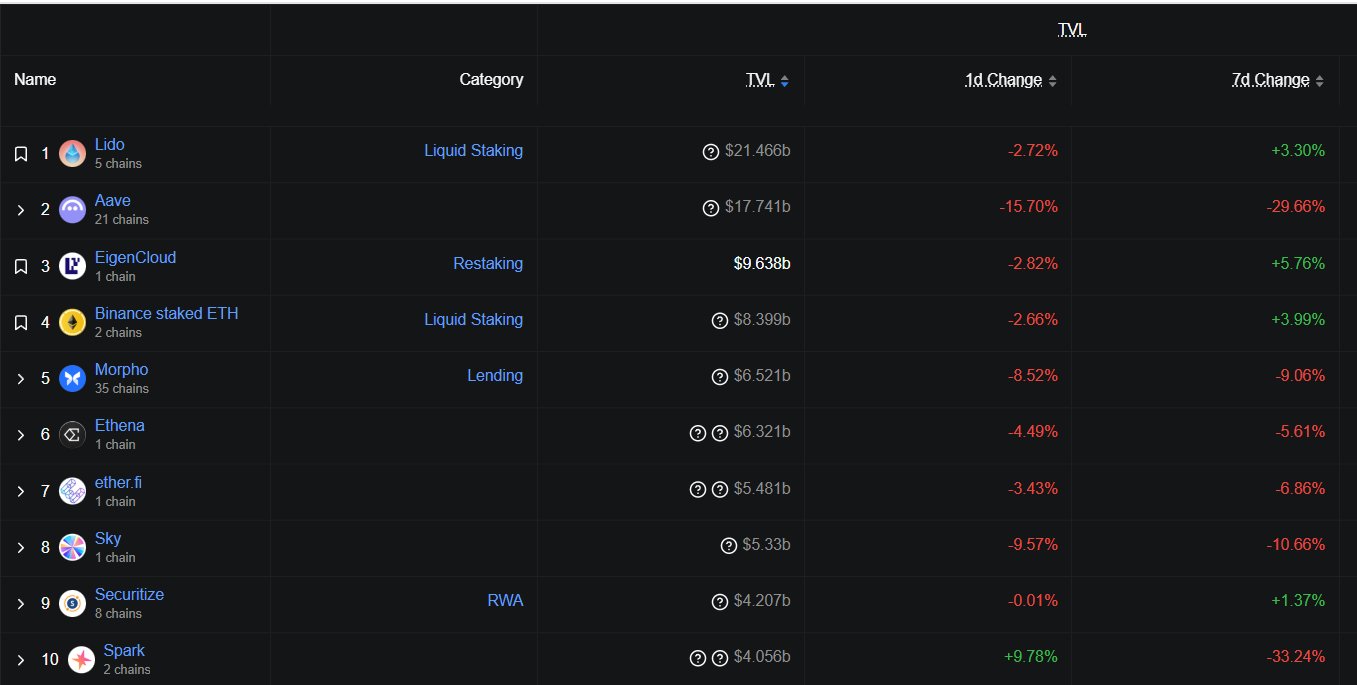Bookmark Binance staked ETH
Image resolution: width=1357 pixels, height=685 pixels.
click(21, 322)
